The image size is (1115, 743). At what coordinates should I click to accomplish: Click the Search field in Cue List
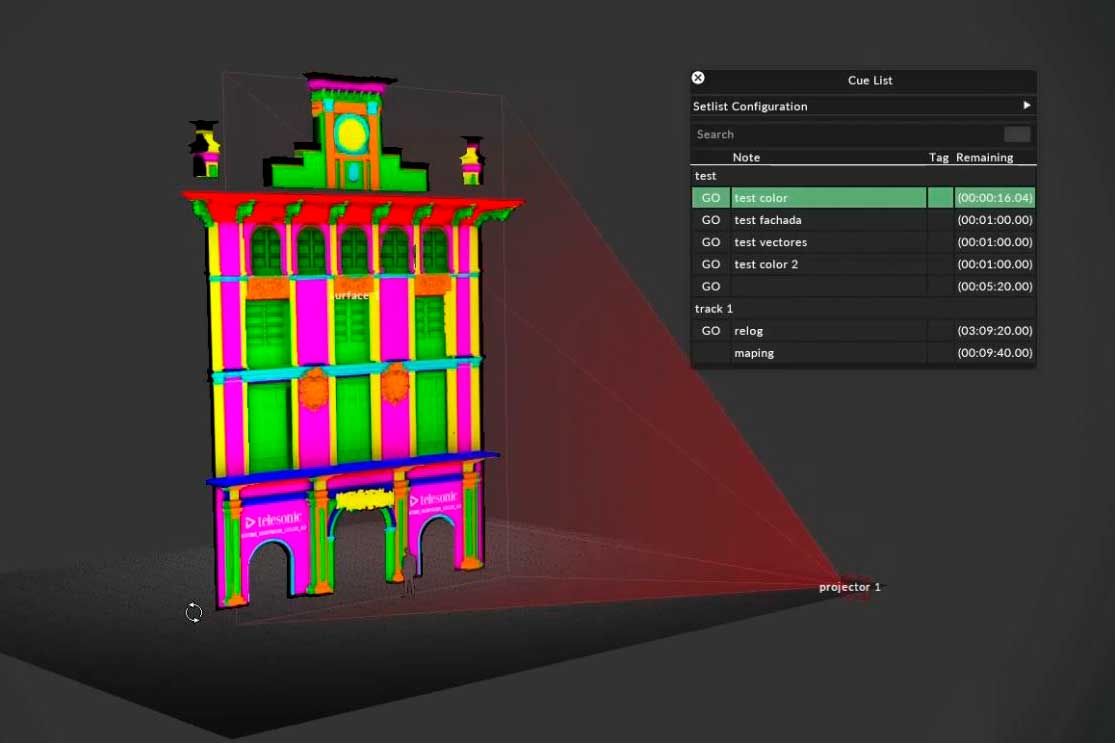[845, 134]
